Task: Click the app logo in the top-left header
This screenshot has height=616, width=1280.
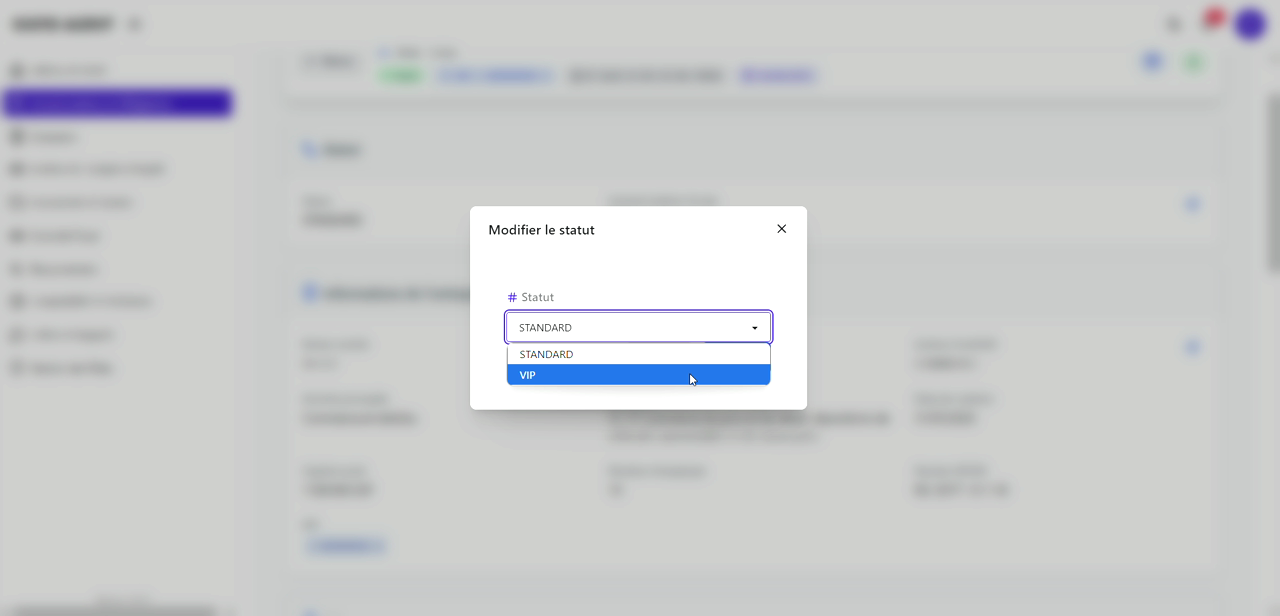Action: [x=62, y=24]
